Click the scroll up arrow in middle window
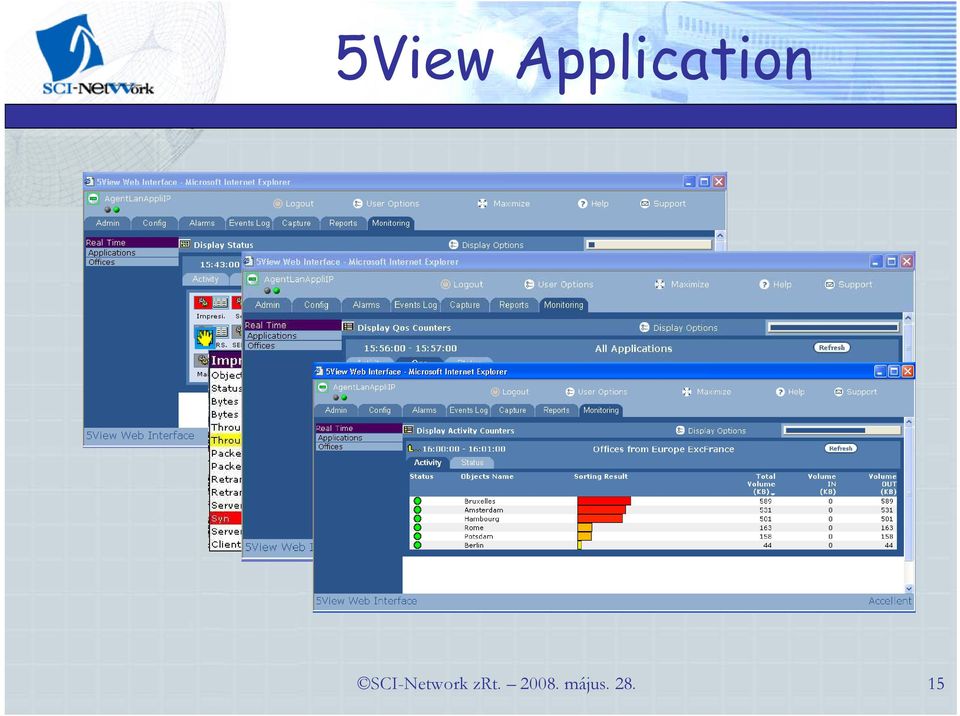Viewport: 960px width, 716px height. [x=908, y=318]
